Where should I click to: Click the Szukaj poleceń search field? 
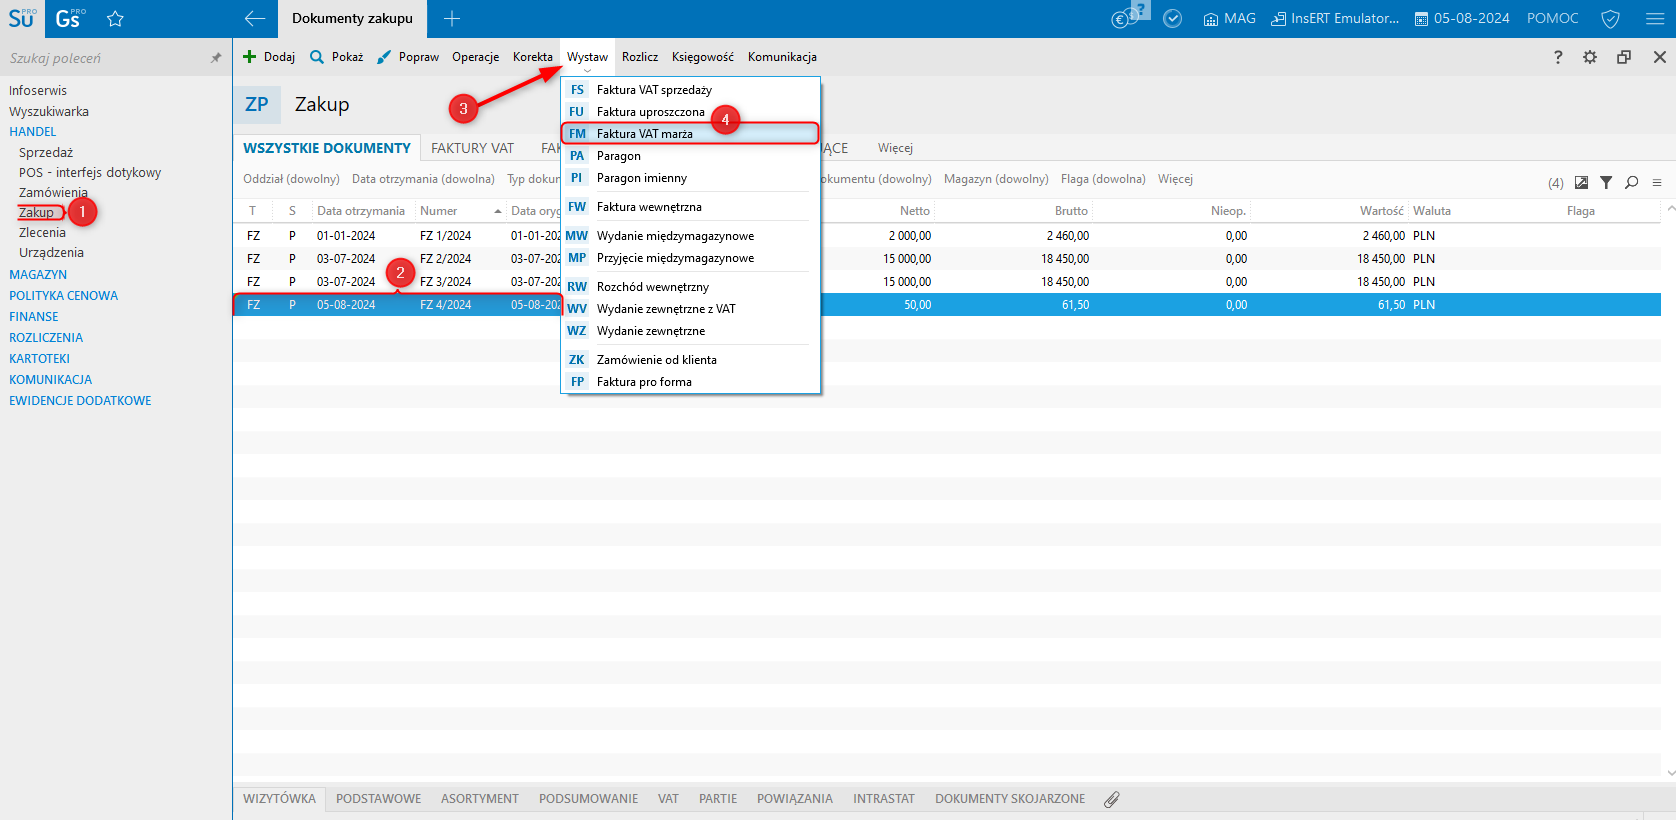pyautogui.click(x=105, y=58)
